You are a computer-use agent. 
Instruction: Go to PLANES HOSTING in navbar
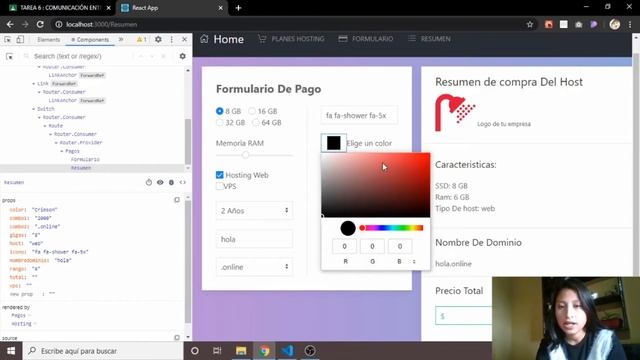[x=291, y=39]
